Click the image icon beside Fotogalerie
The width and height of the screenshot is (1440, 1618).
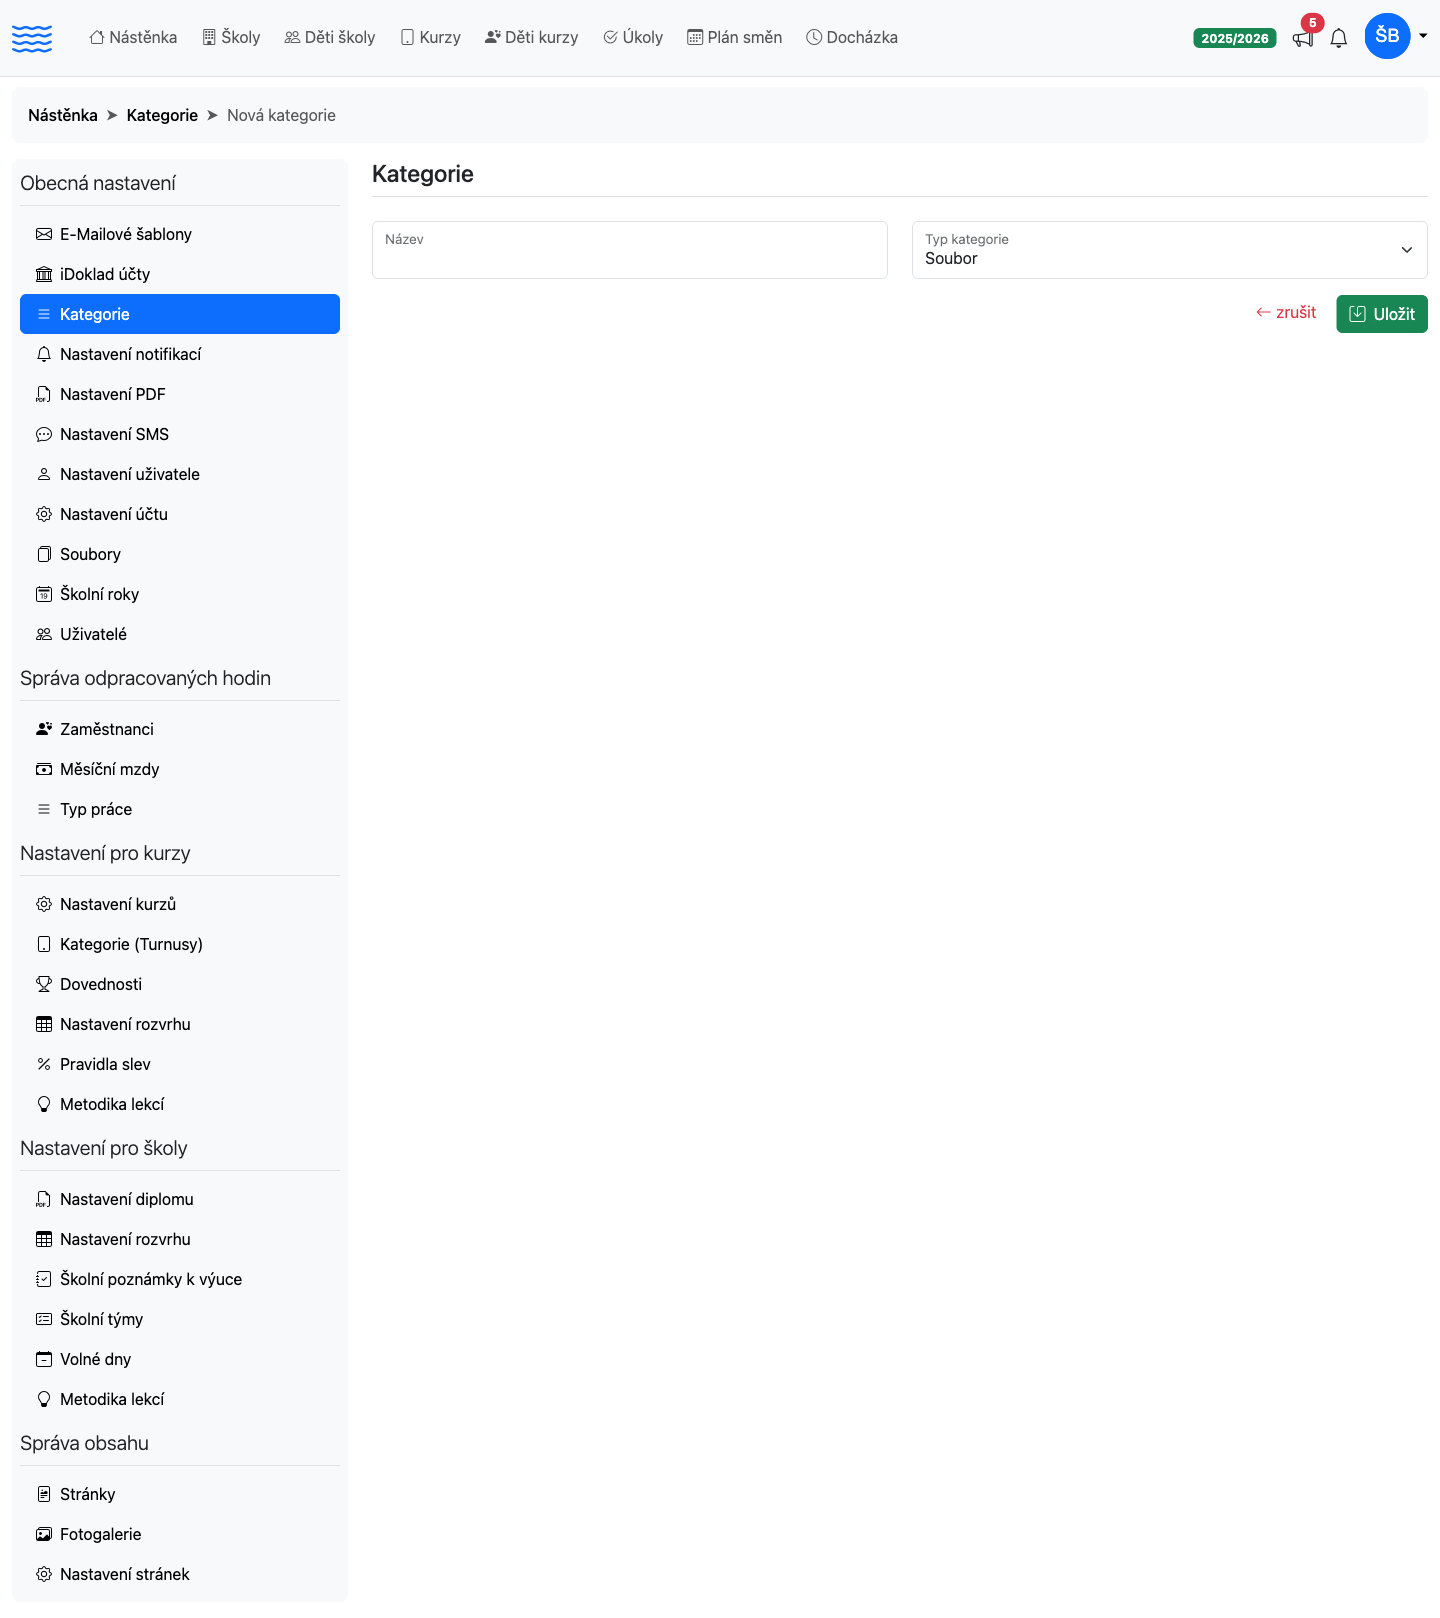(44, 1534)
